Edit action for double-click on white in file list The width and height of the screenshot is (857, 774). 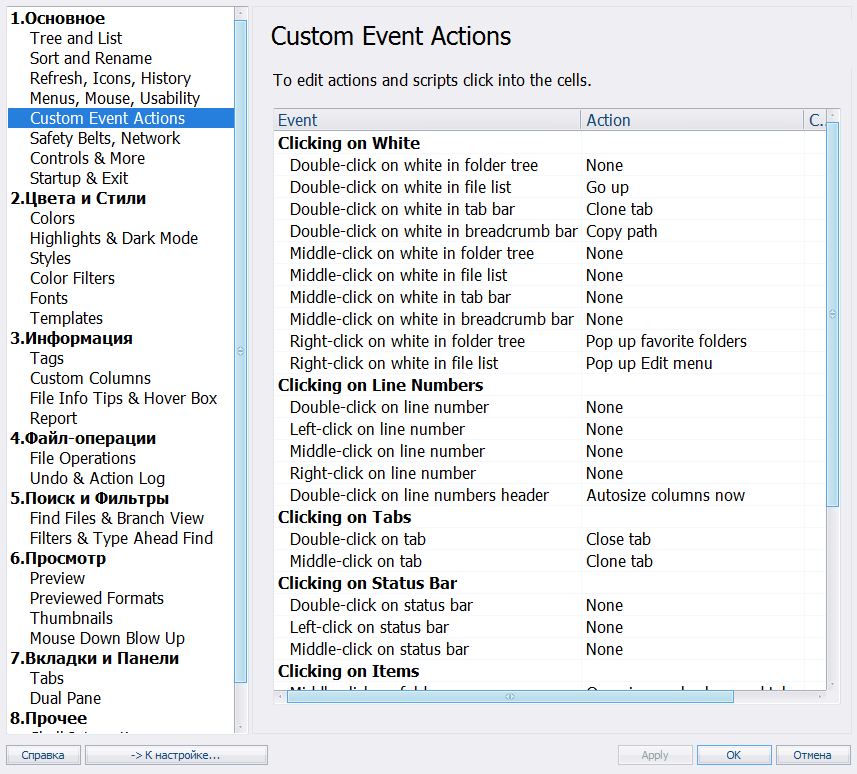[x=607, y=187]
